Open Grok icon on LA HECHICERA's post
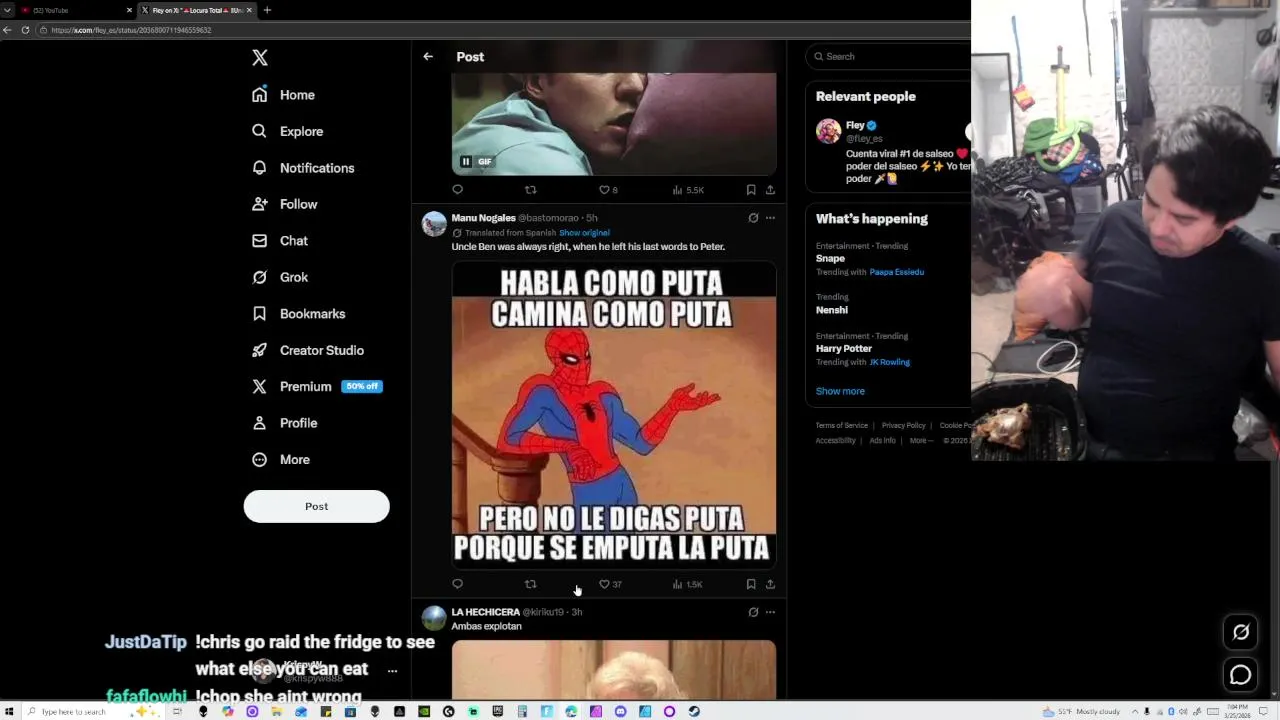The image size is (1280, 720). (753, 612)
